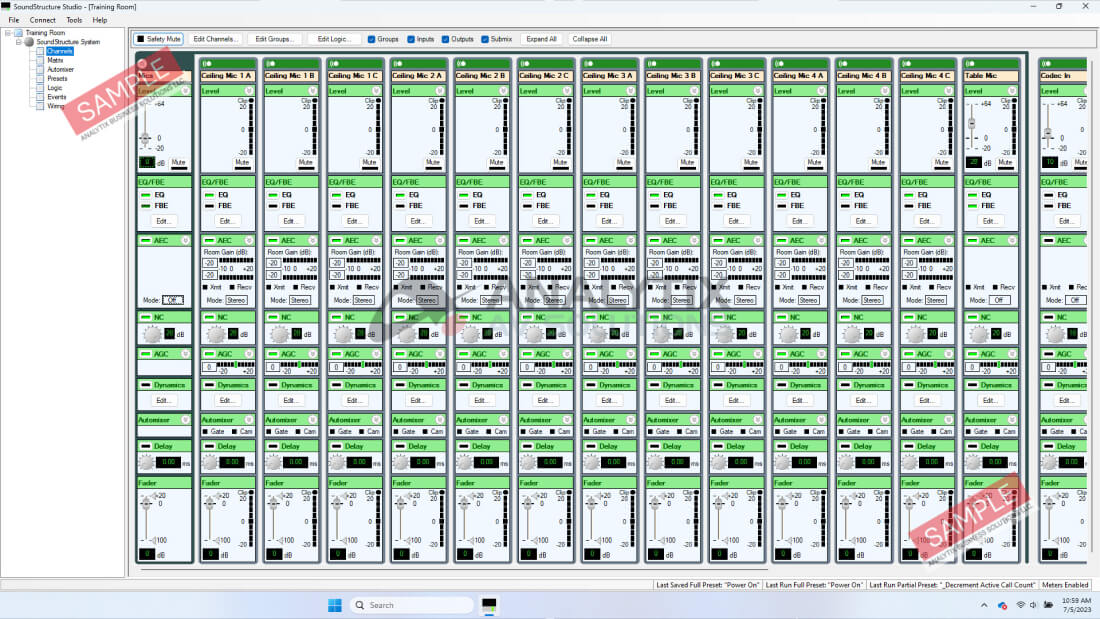Collapse Level section of Table Mic
Viewport: 1100px width, 619px height.
(x=1012, y=91)
